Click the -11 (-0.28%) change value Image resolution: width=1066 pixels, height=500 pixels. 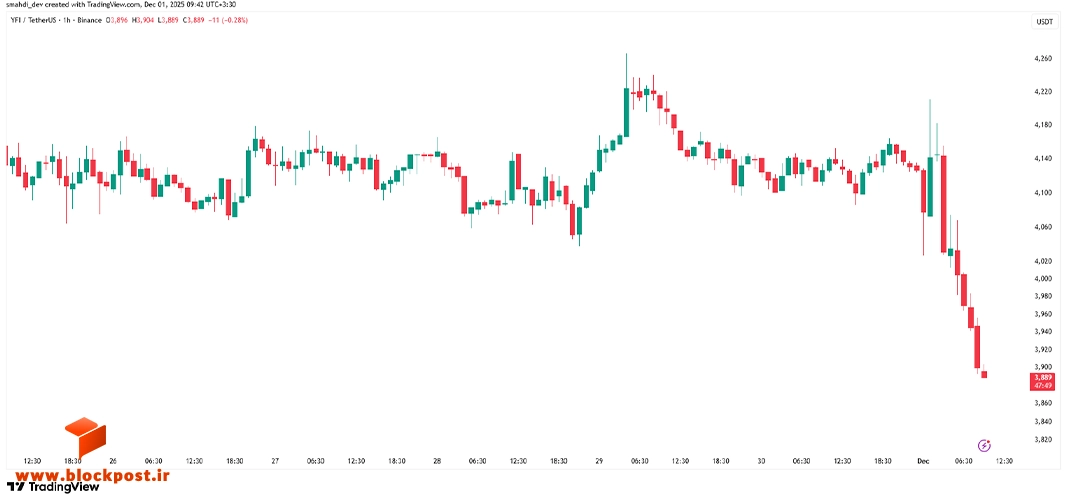[x=228, y=20]
